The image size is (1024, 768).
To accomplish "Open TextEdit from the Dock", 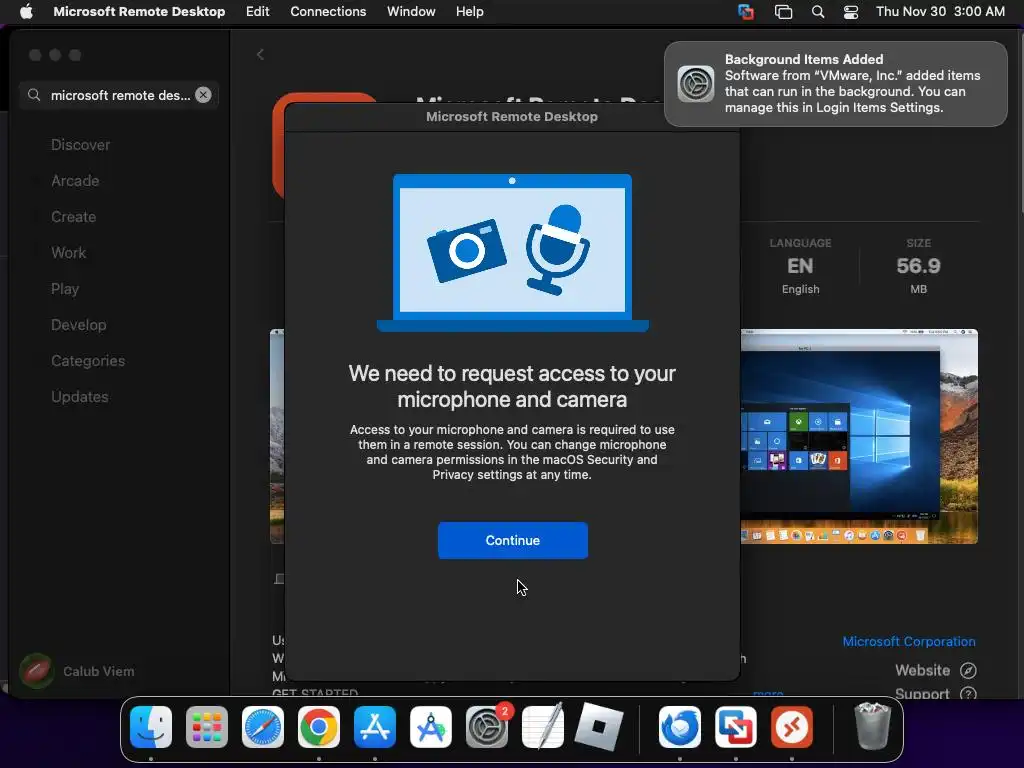I will [543, 726].
